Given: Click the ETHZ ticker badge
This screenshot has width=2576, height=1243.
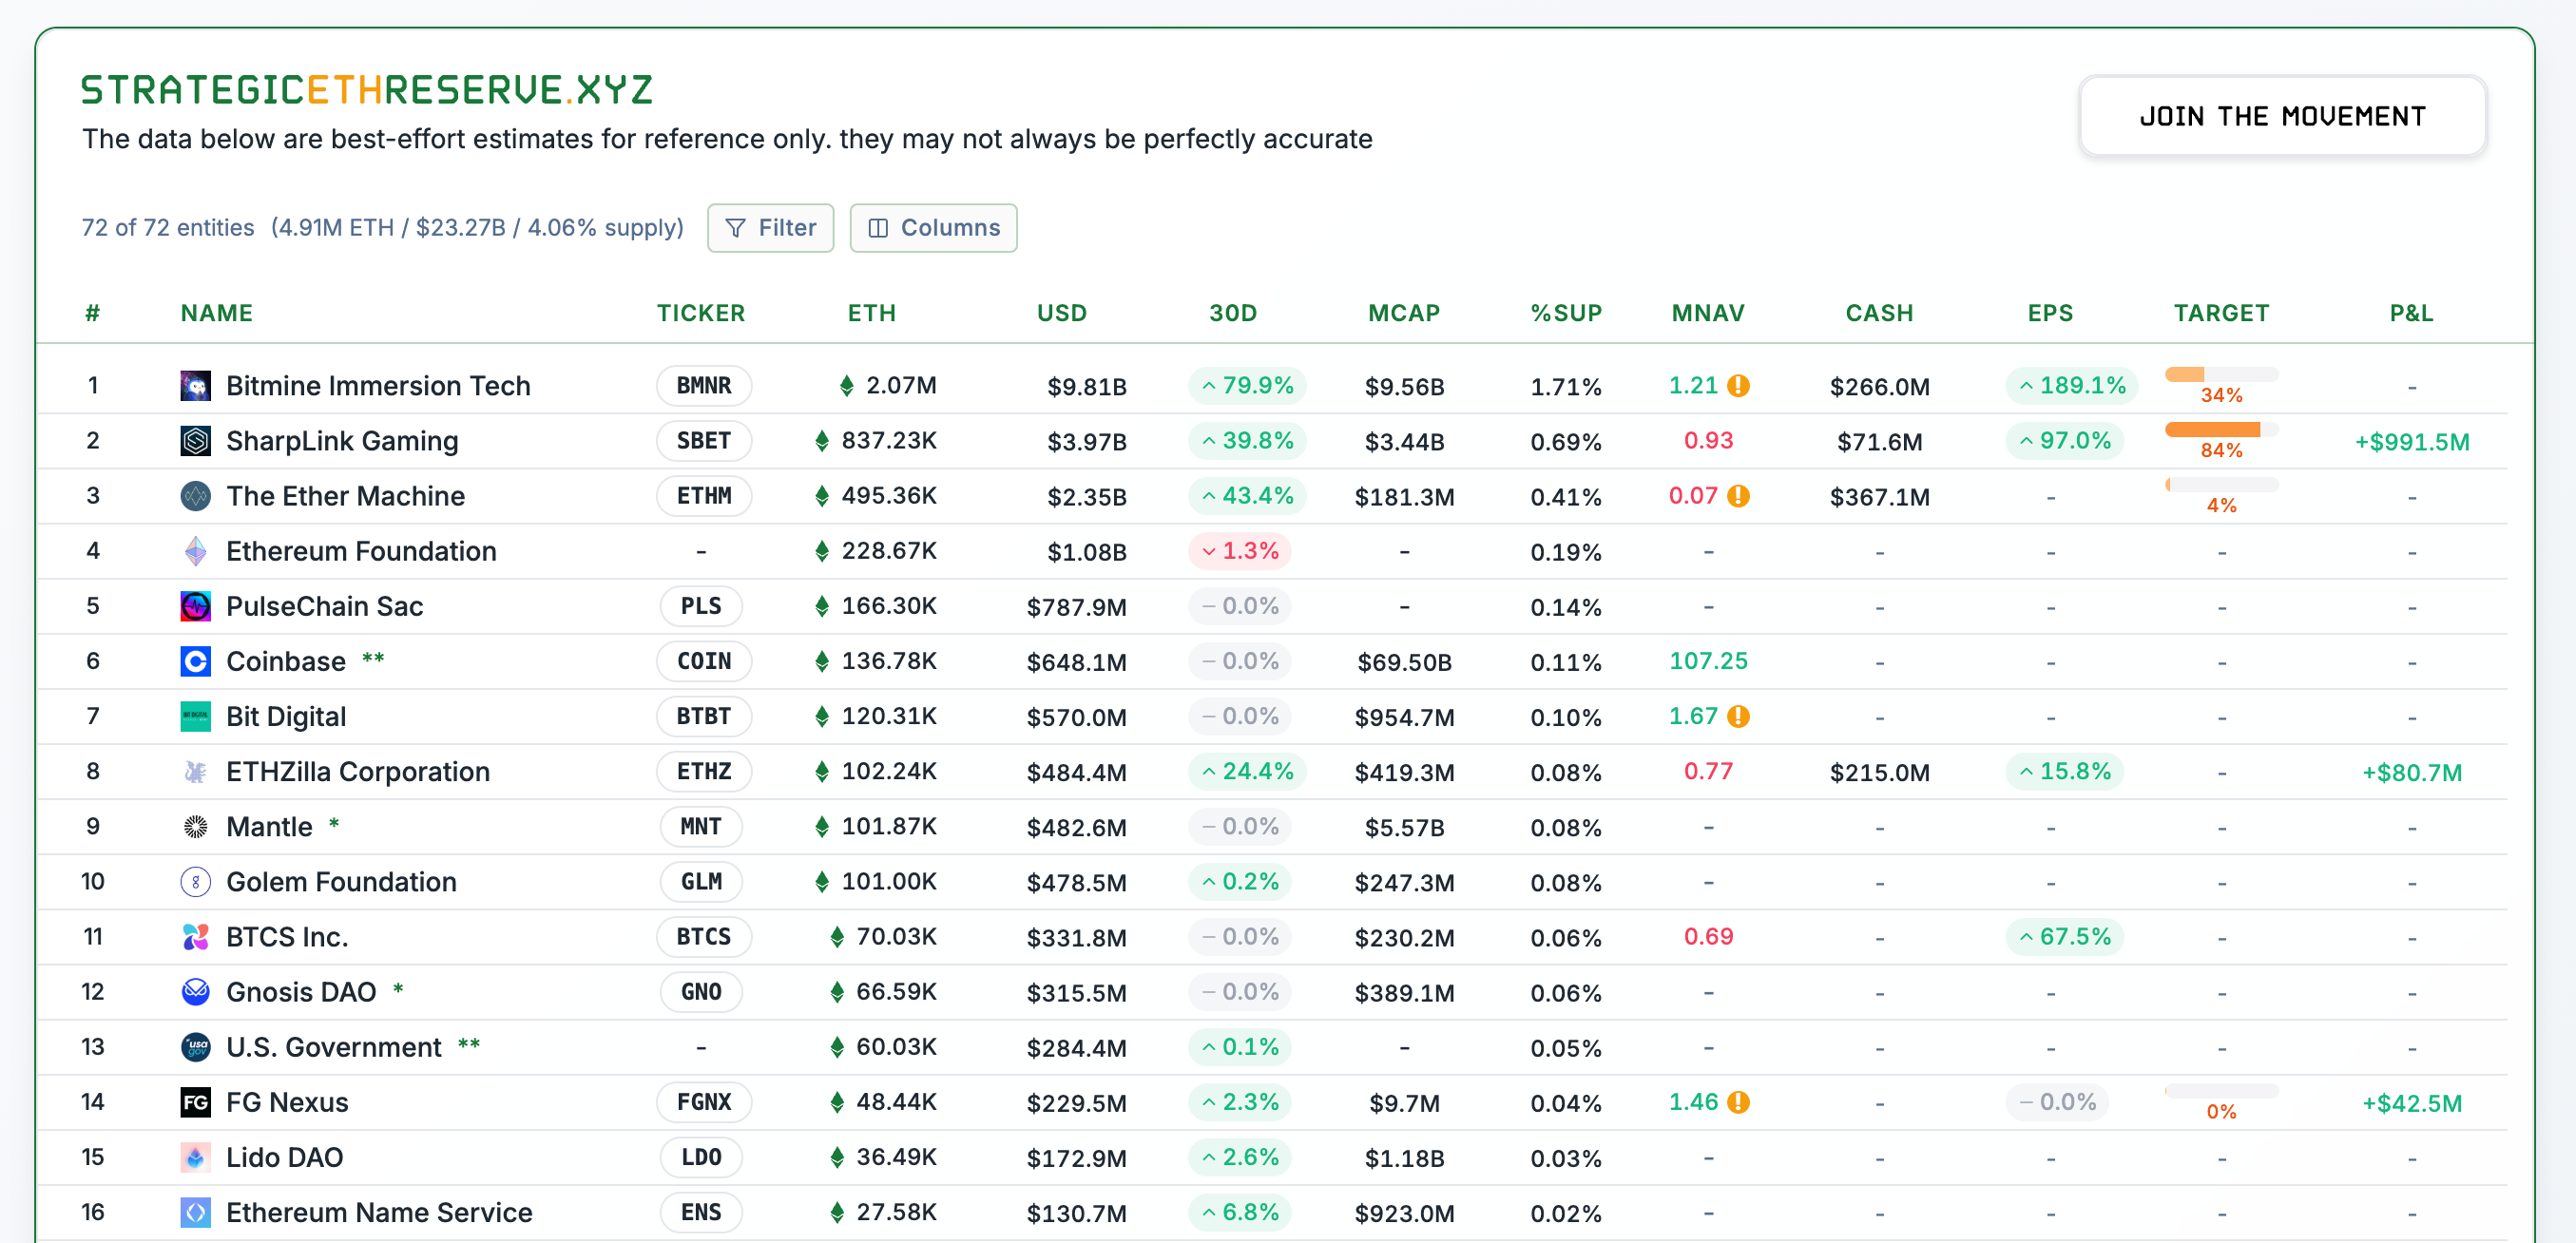Looking at the screenshot, I should pyautogui.click(x=703, y=771).
